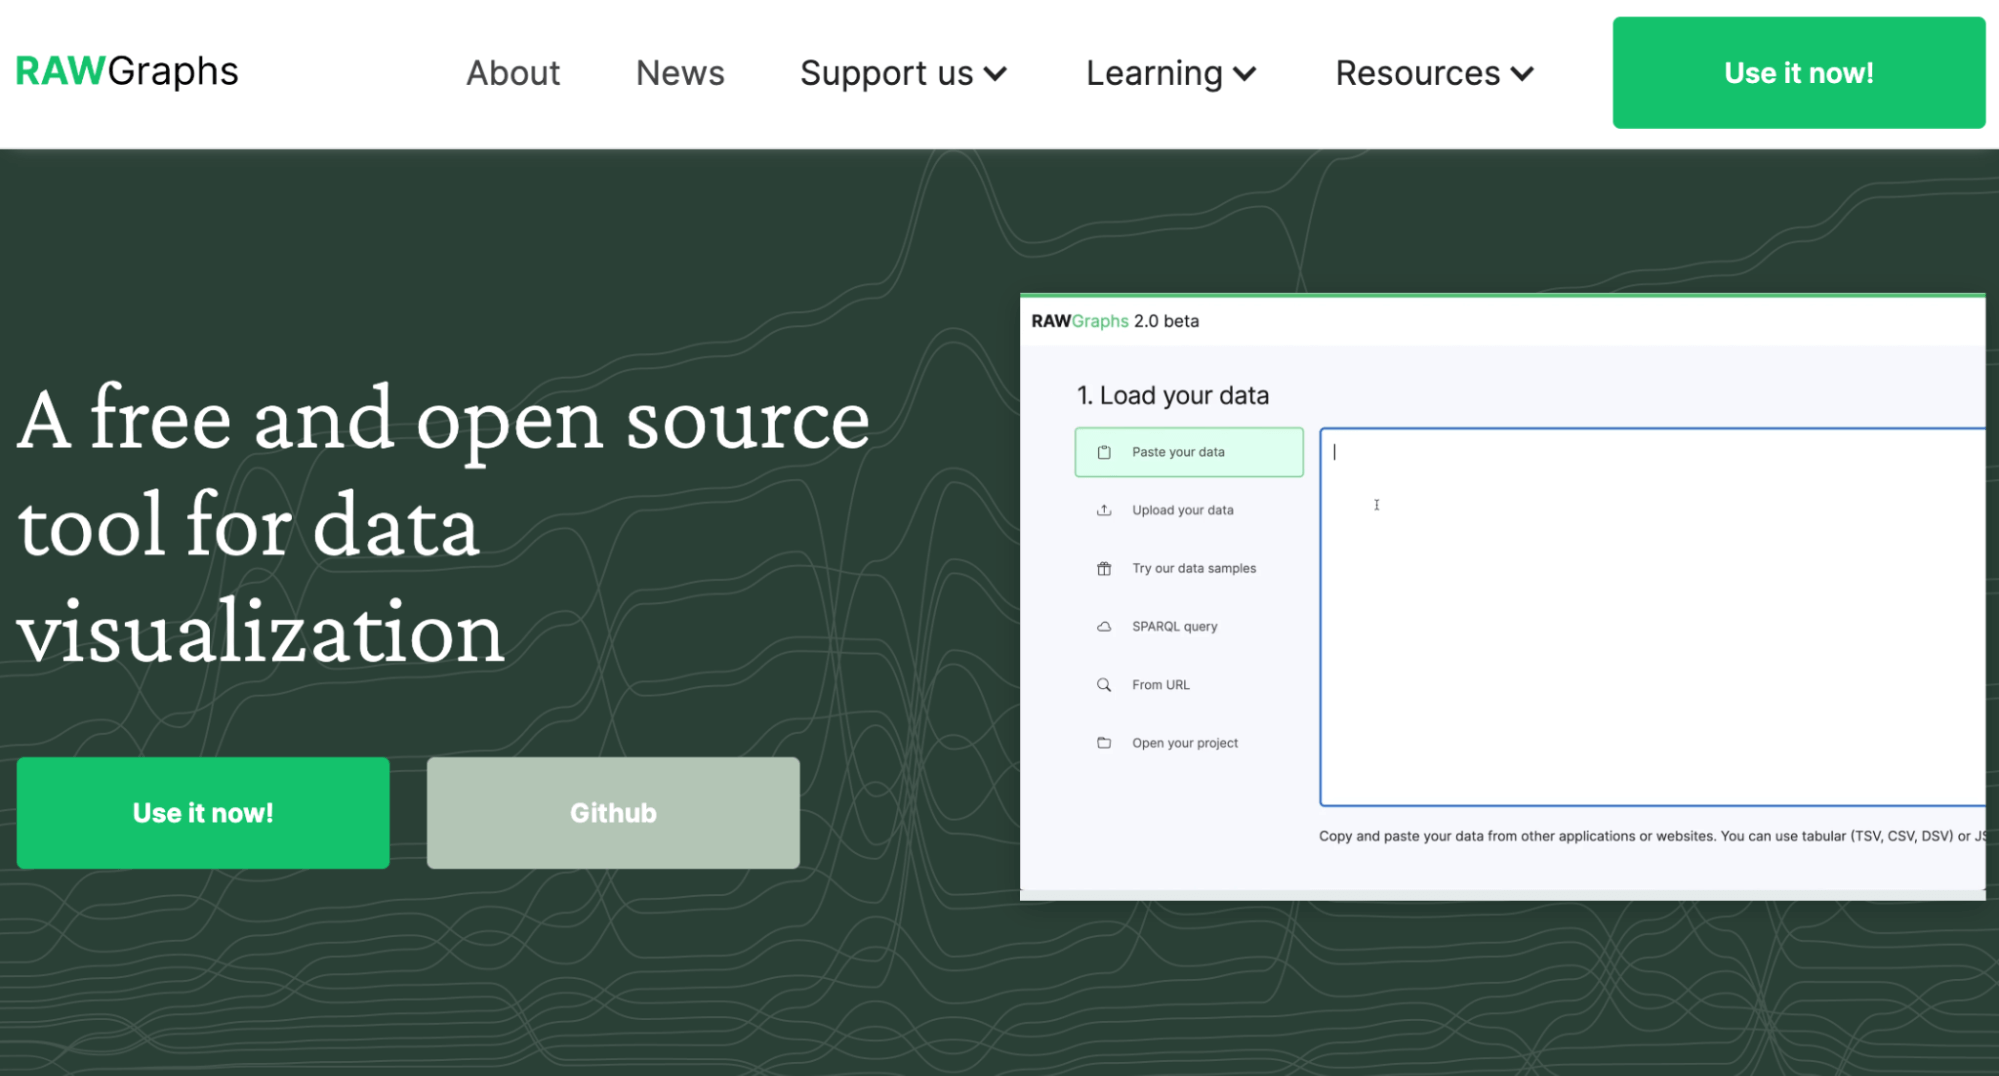Open the Resources menu
Image resolution: width=1999 pixels, height=1076 pixels.
tap(1435, 73)
